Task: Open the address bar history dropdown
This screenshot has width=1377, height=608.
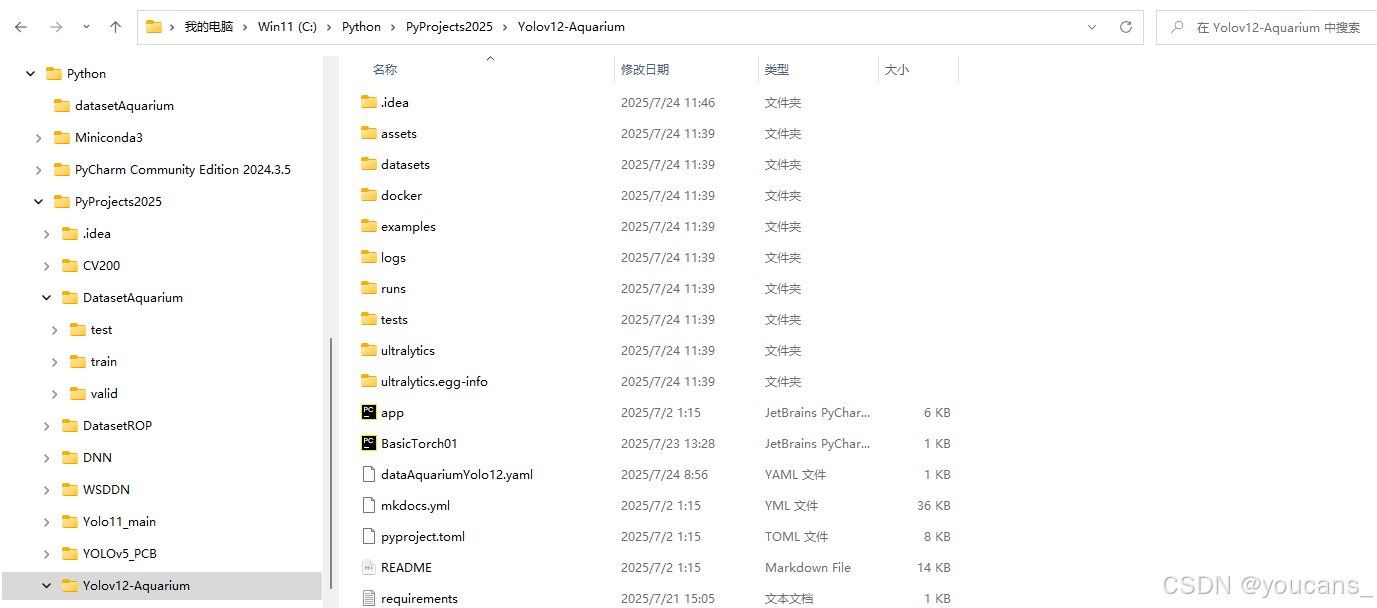Action: 1092,27
